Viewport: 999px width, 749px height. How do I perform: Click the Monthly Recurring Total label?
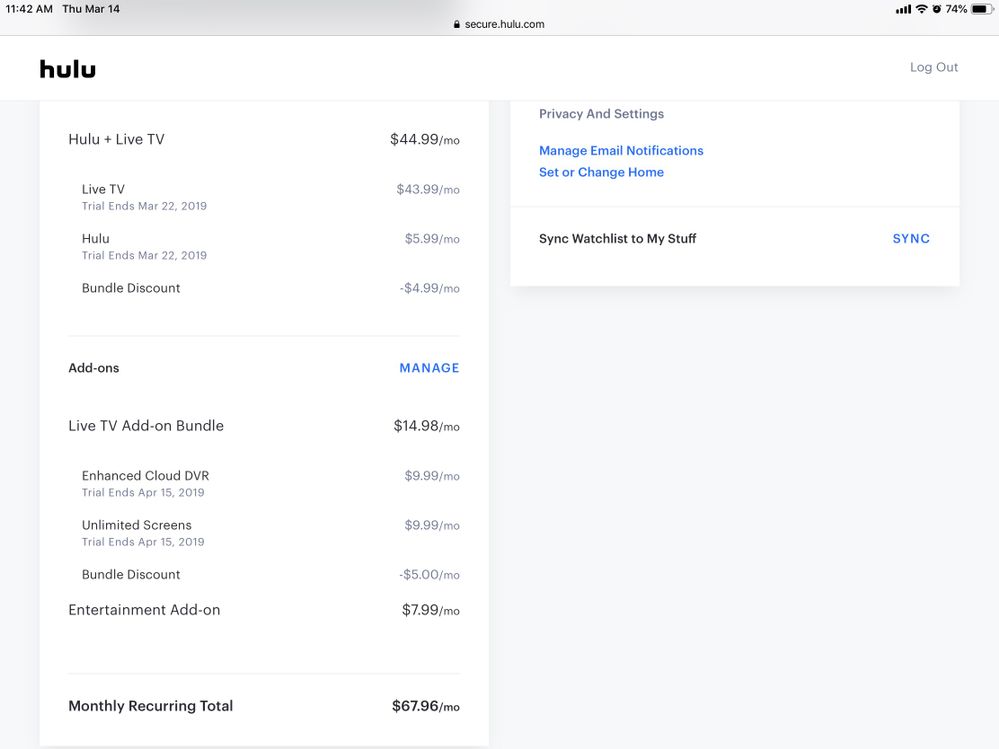(x=150, y=706)
